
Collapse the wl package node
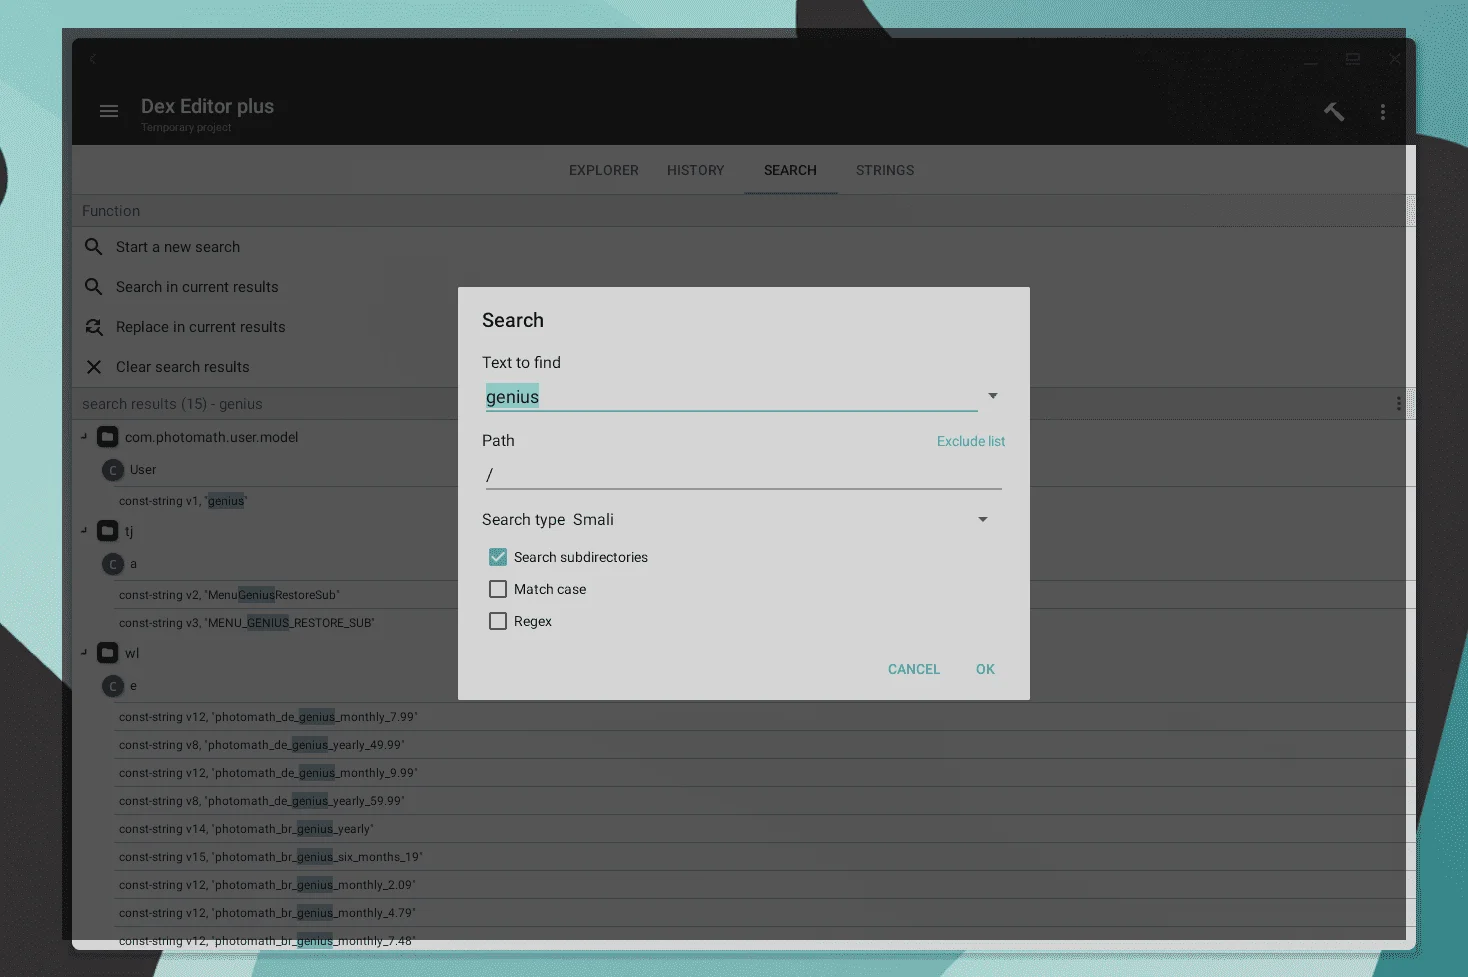pos(84,653)
